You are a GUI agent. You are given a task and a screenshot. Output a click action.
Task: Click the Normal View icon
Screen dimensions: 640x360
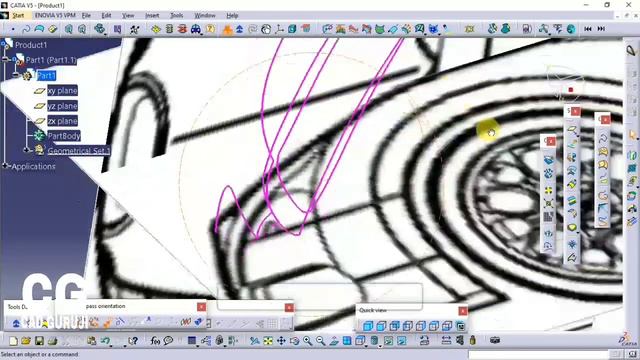[334, 341]
